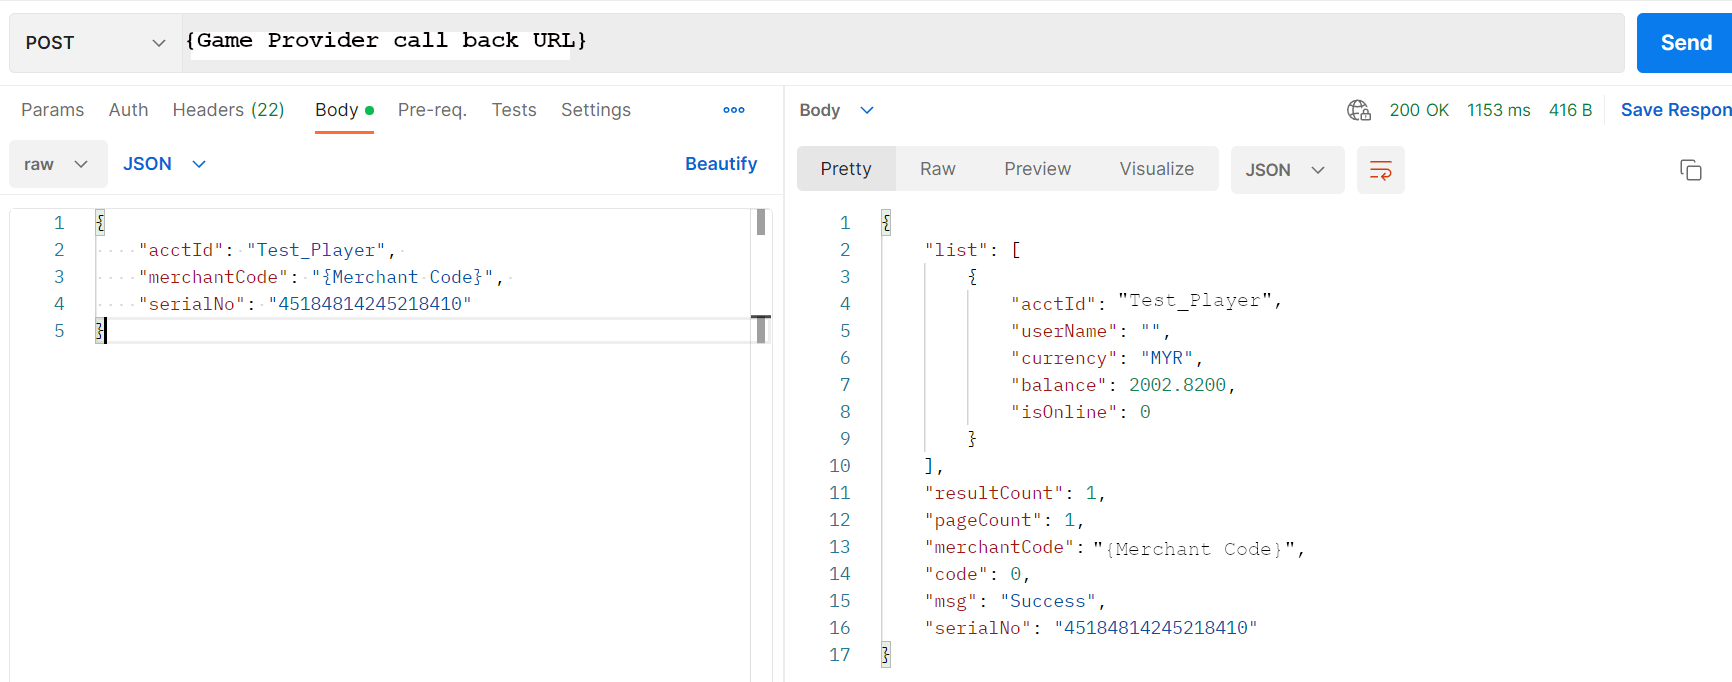The height and width of the screenshot is (682, 1732).
Task: Open the Tests tab
Action: (x=513, y=110)
